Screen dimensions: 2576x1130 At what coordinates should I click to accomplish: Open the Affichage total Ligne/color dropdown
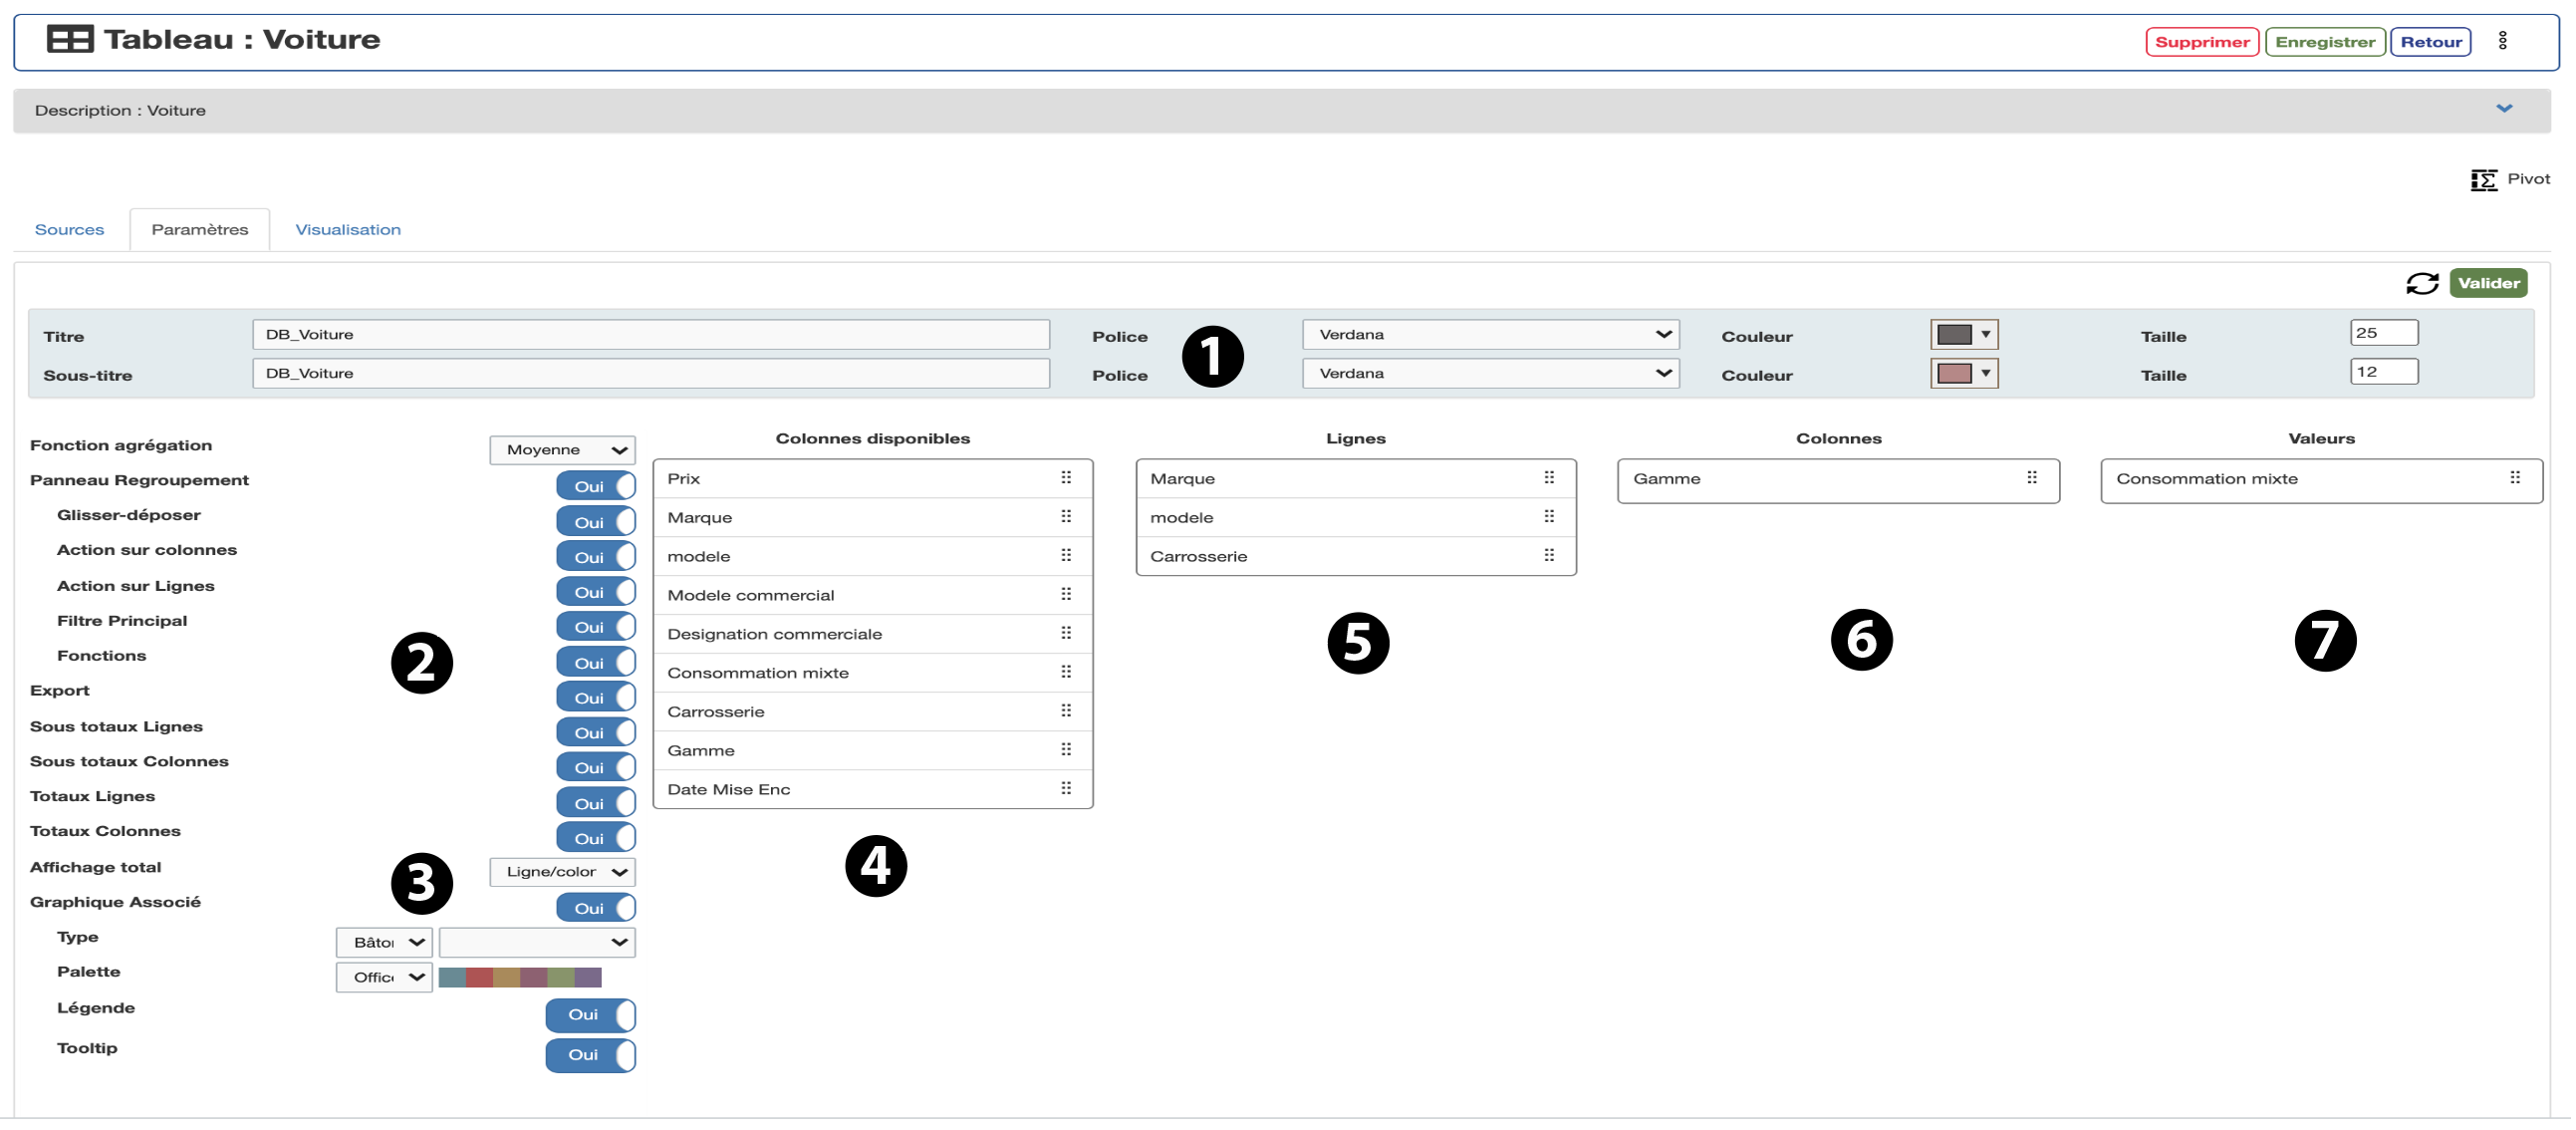(564, 874)
